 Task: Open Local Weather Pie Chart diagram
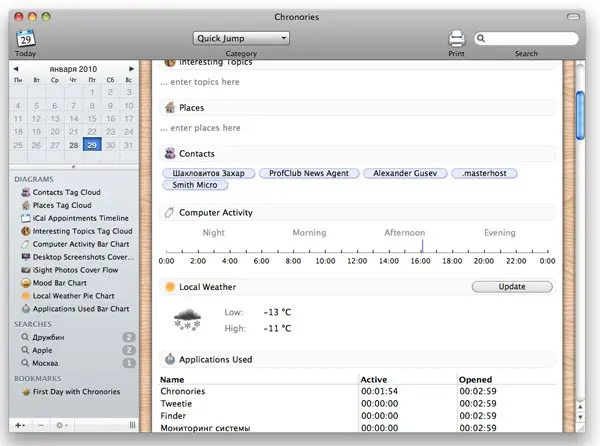[x=73, y=296]
